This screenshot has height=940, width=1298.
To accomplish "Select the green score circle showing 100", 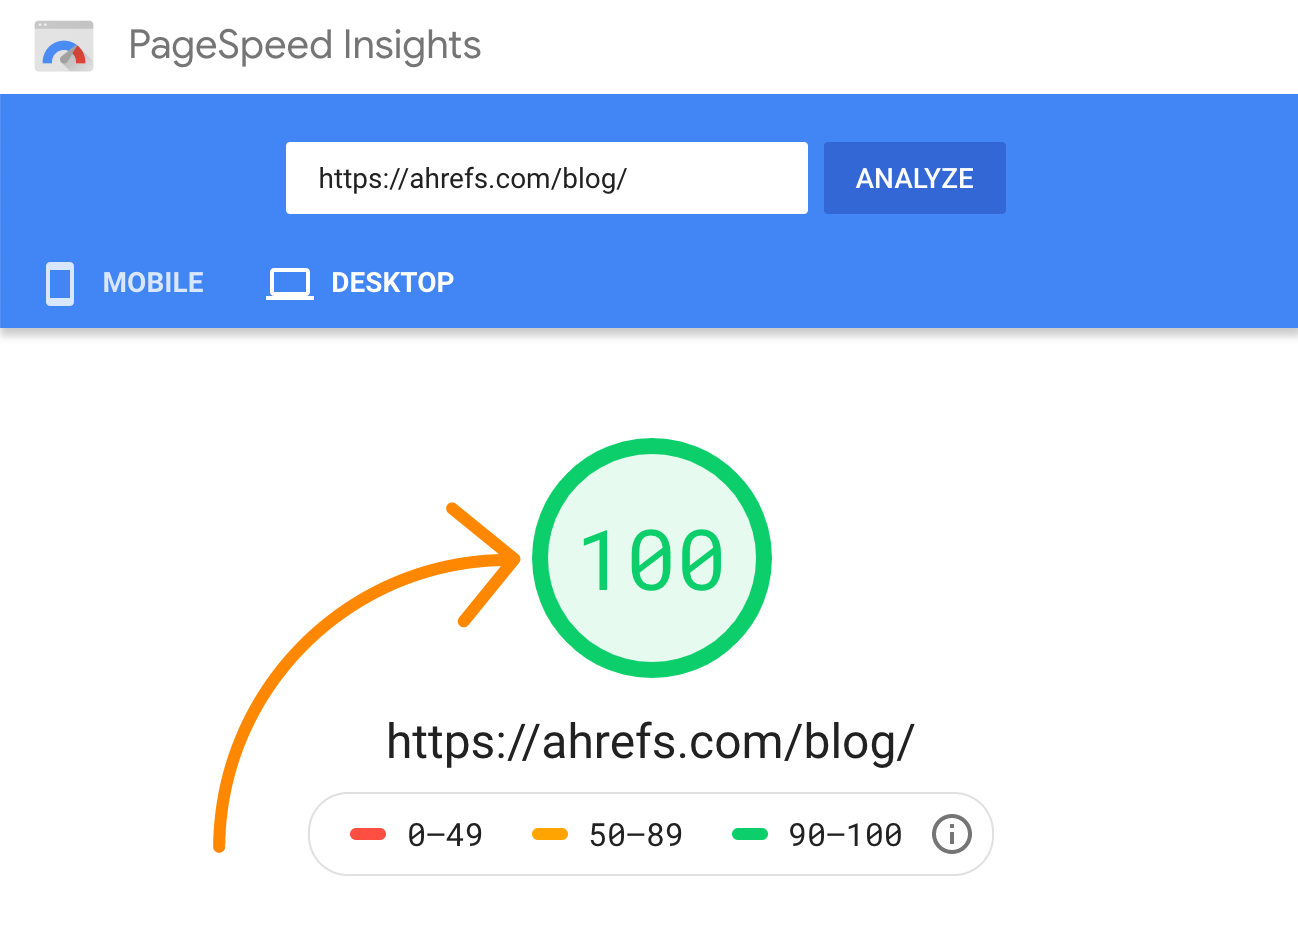I will pyautogui.click(x=652, y=559).
